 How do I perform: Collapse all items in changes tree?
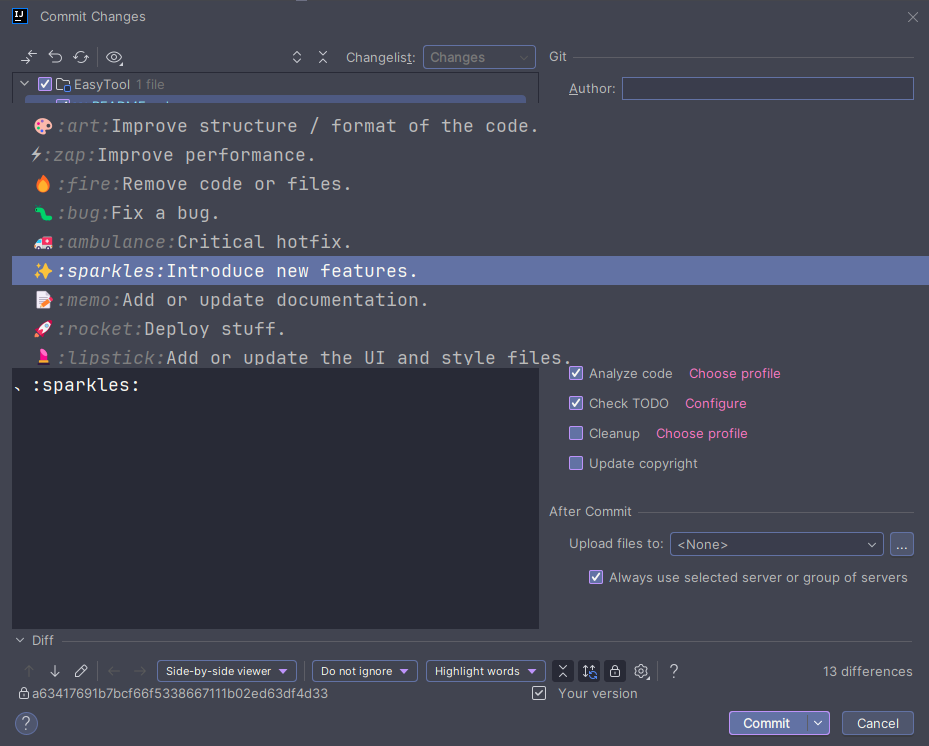click(323, 58)
